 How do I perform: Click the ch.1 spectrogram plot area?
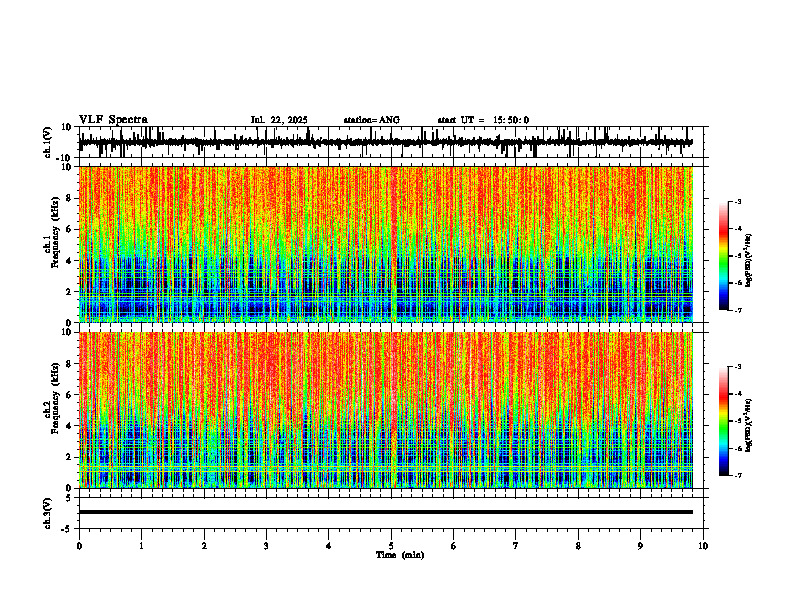[386, 244]
